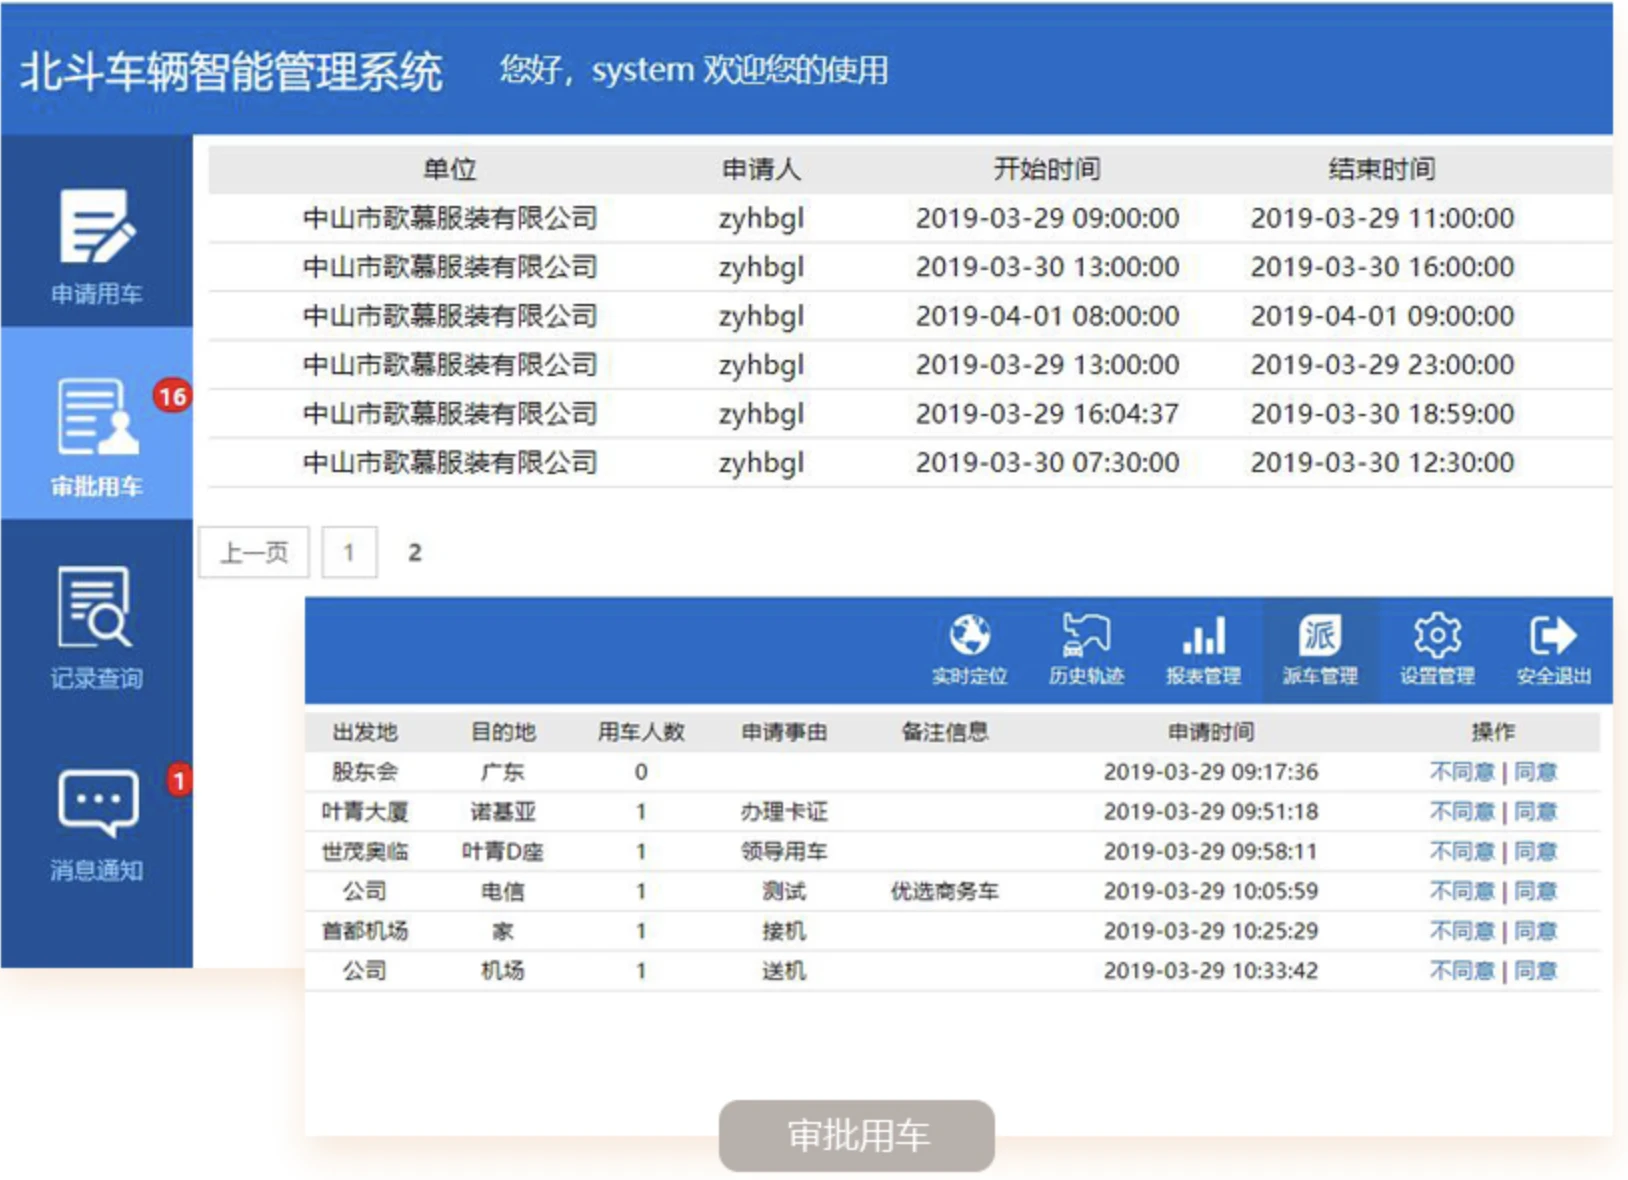
Task: Click 同意 for the 世茂奥临 row
Action: click(x=1535, y=851)
